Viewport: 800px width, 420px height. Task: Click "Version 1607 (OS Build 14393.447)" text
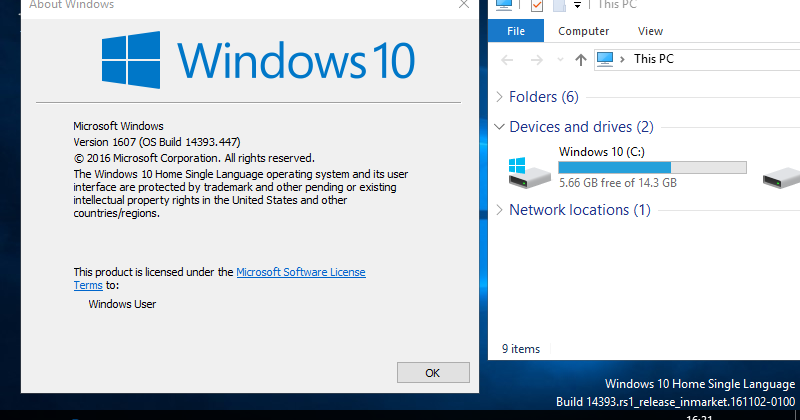[x=157, y=142]
